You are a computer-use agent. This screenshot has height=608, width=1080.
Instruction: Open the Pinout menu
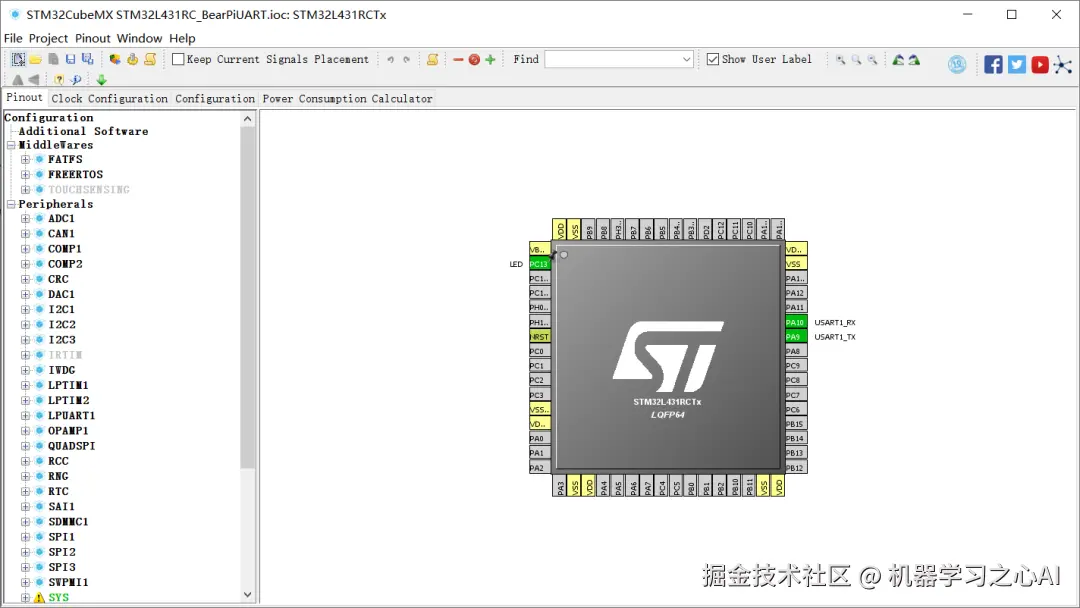[93, 39]
